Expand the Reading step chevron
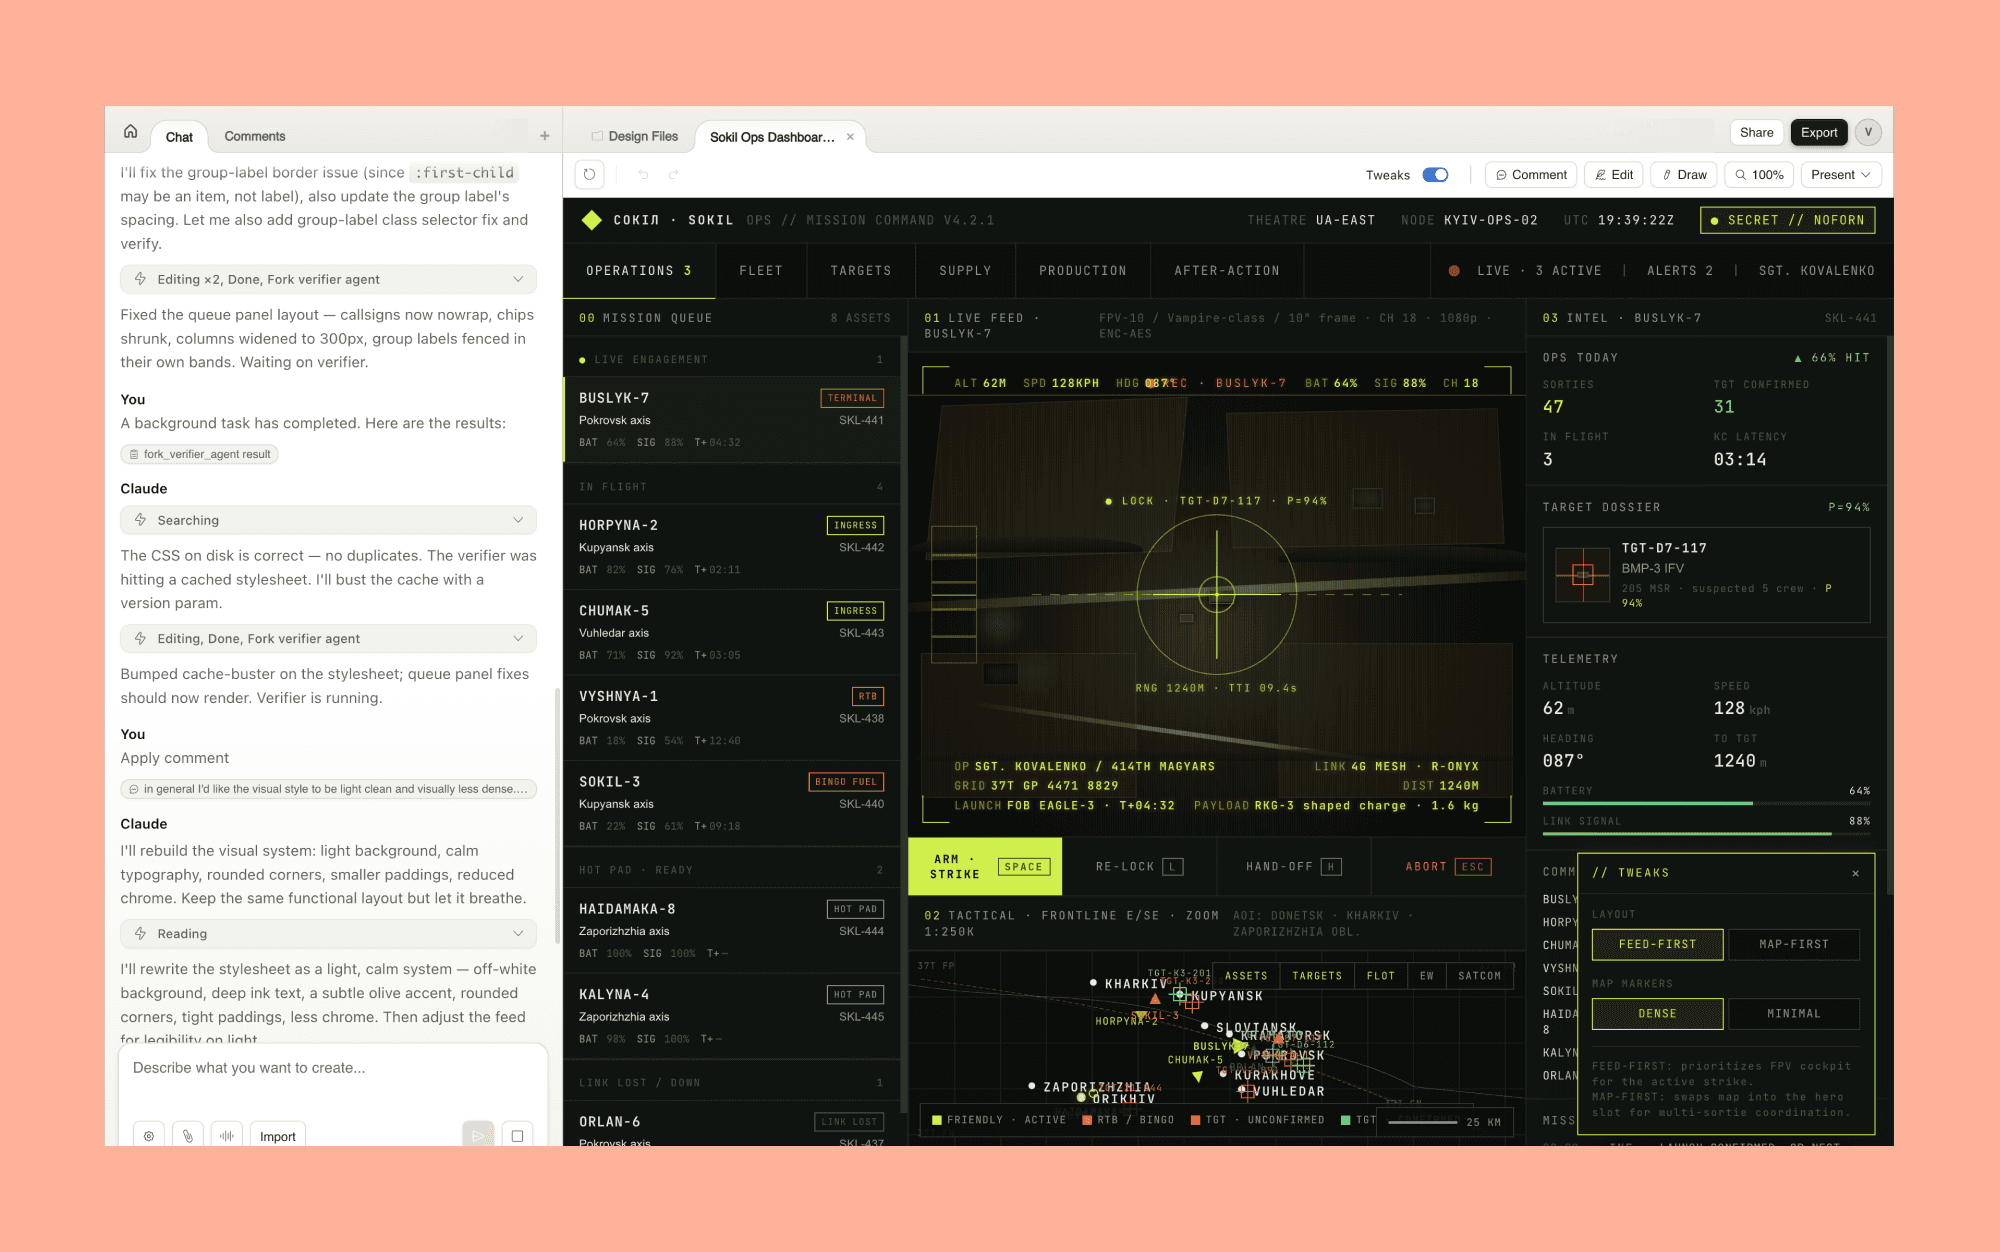This screenshot has width=2000, height=1252. pos(518,933)
